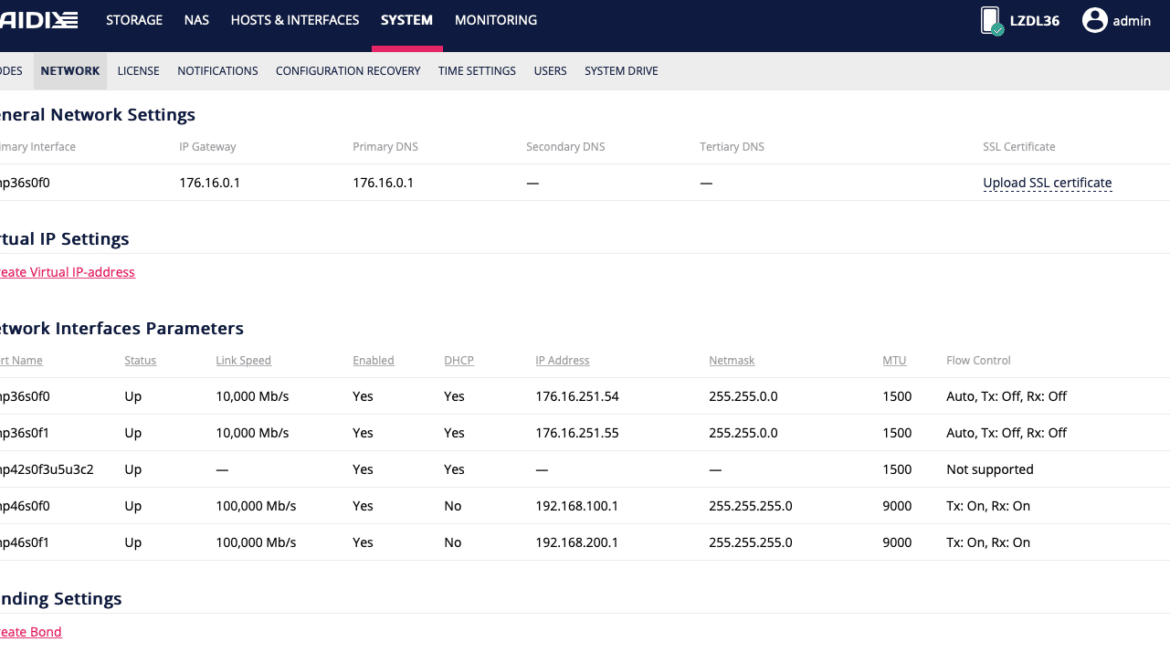Open the MONITORING menu
The height and width of the screenshot is (663, 1170).
[495, 20]
